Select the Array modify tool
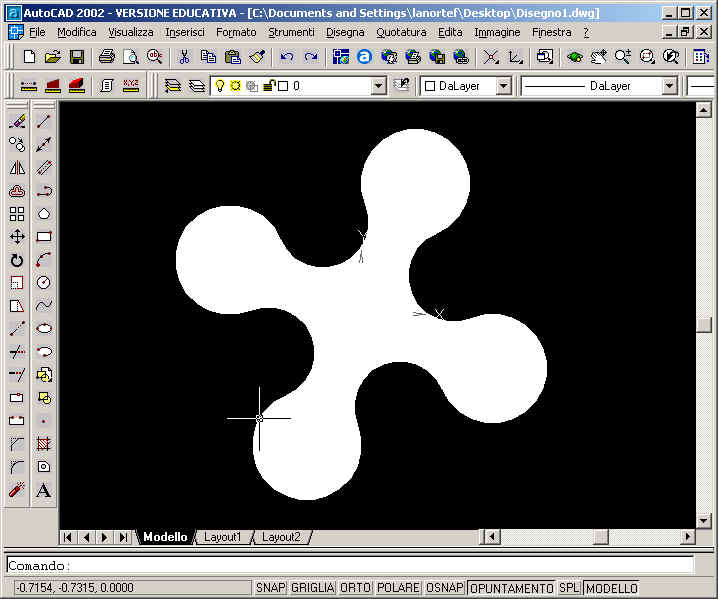 [17, 213]
